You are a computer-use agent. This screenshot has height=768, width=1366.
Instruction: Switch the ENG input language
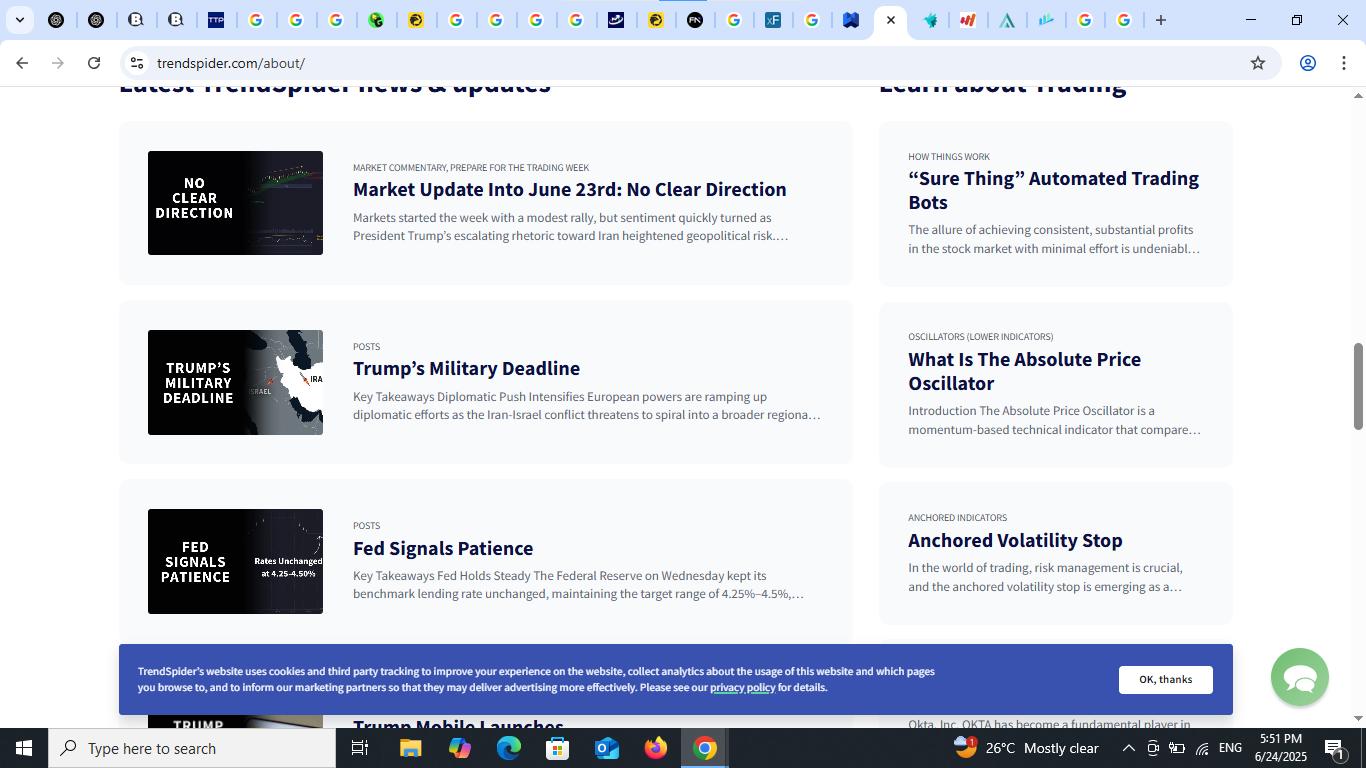click(x=1230, y=748)
